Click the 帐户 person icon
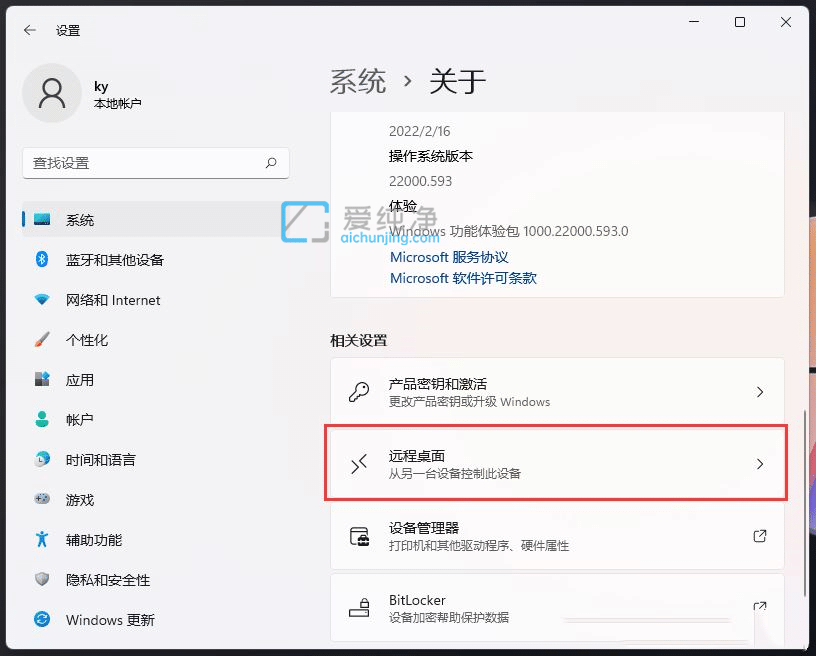816x656 pixels. pos(42,419)
